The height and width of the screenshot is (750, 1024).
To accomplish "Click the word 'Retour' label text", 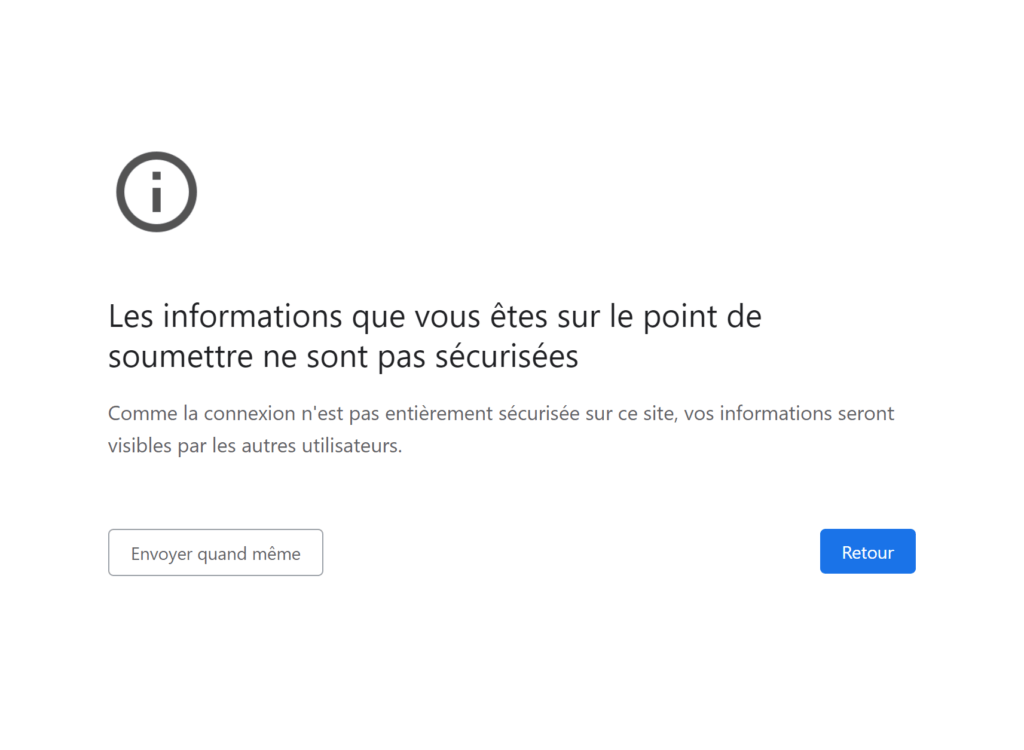I will (x=867, y=553).
